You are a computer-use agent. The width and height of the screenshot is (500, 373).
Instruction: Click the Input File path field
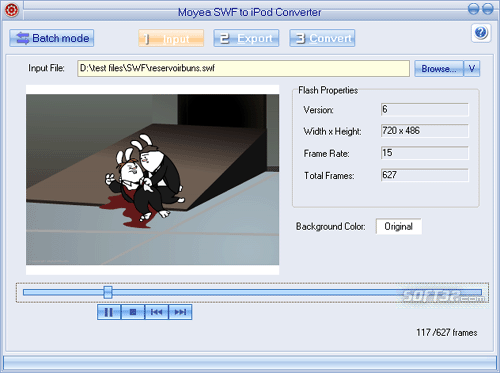244,68
